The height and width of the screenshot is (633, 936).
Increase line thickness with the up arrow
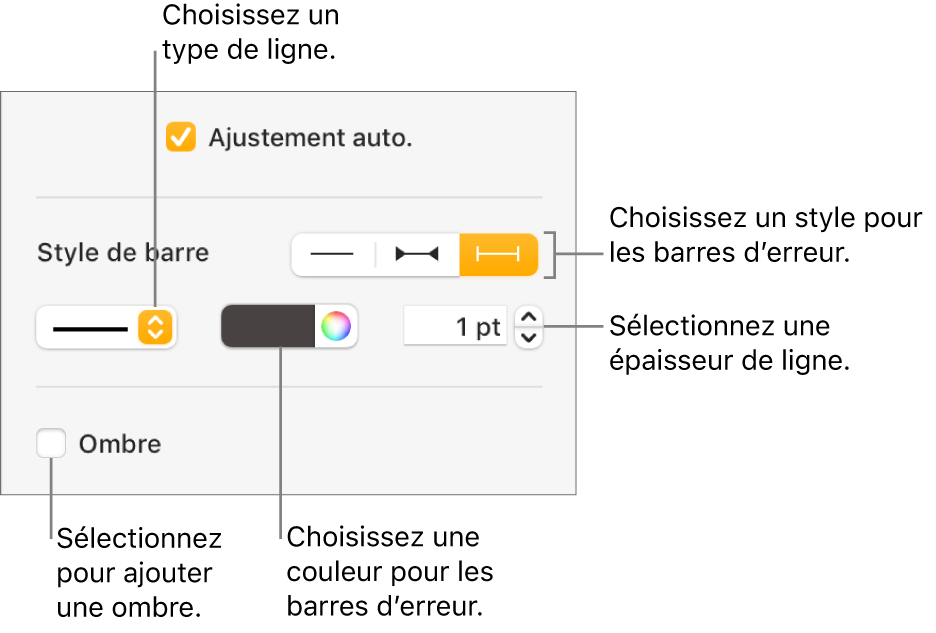coord(530,317)
